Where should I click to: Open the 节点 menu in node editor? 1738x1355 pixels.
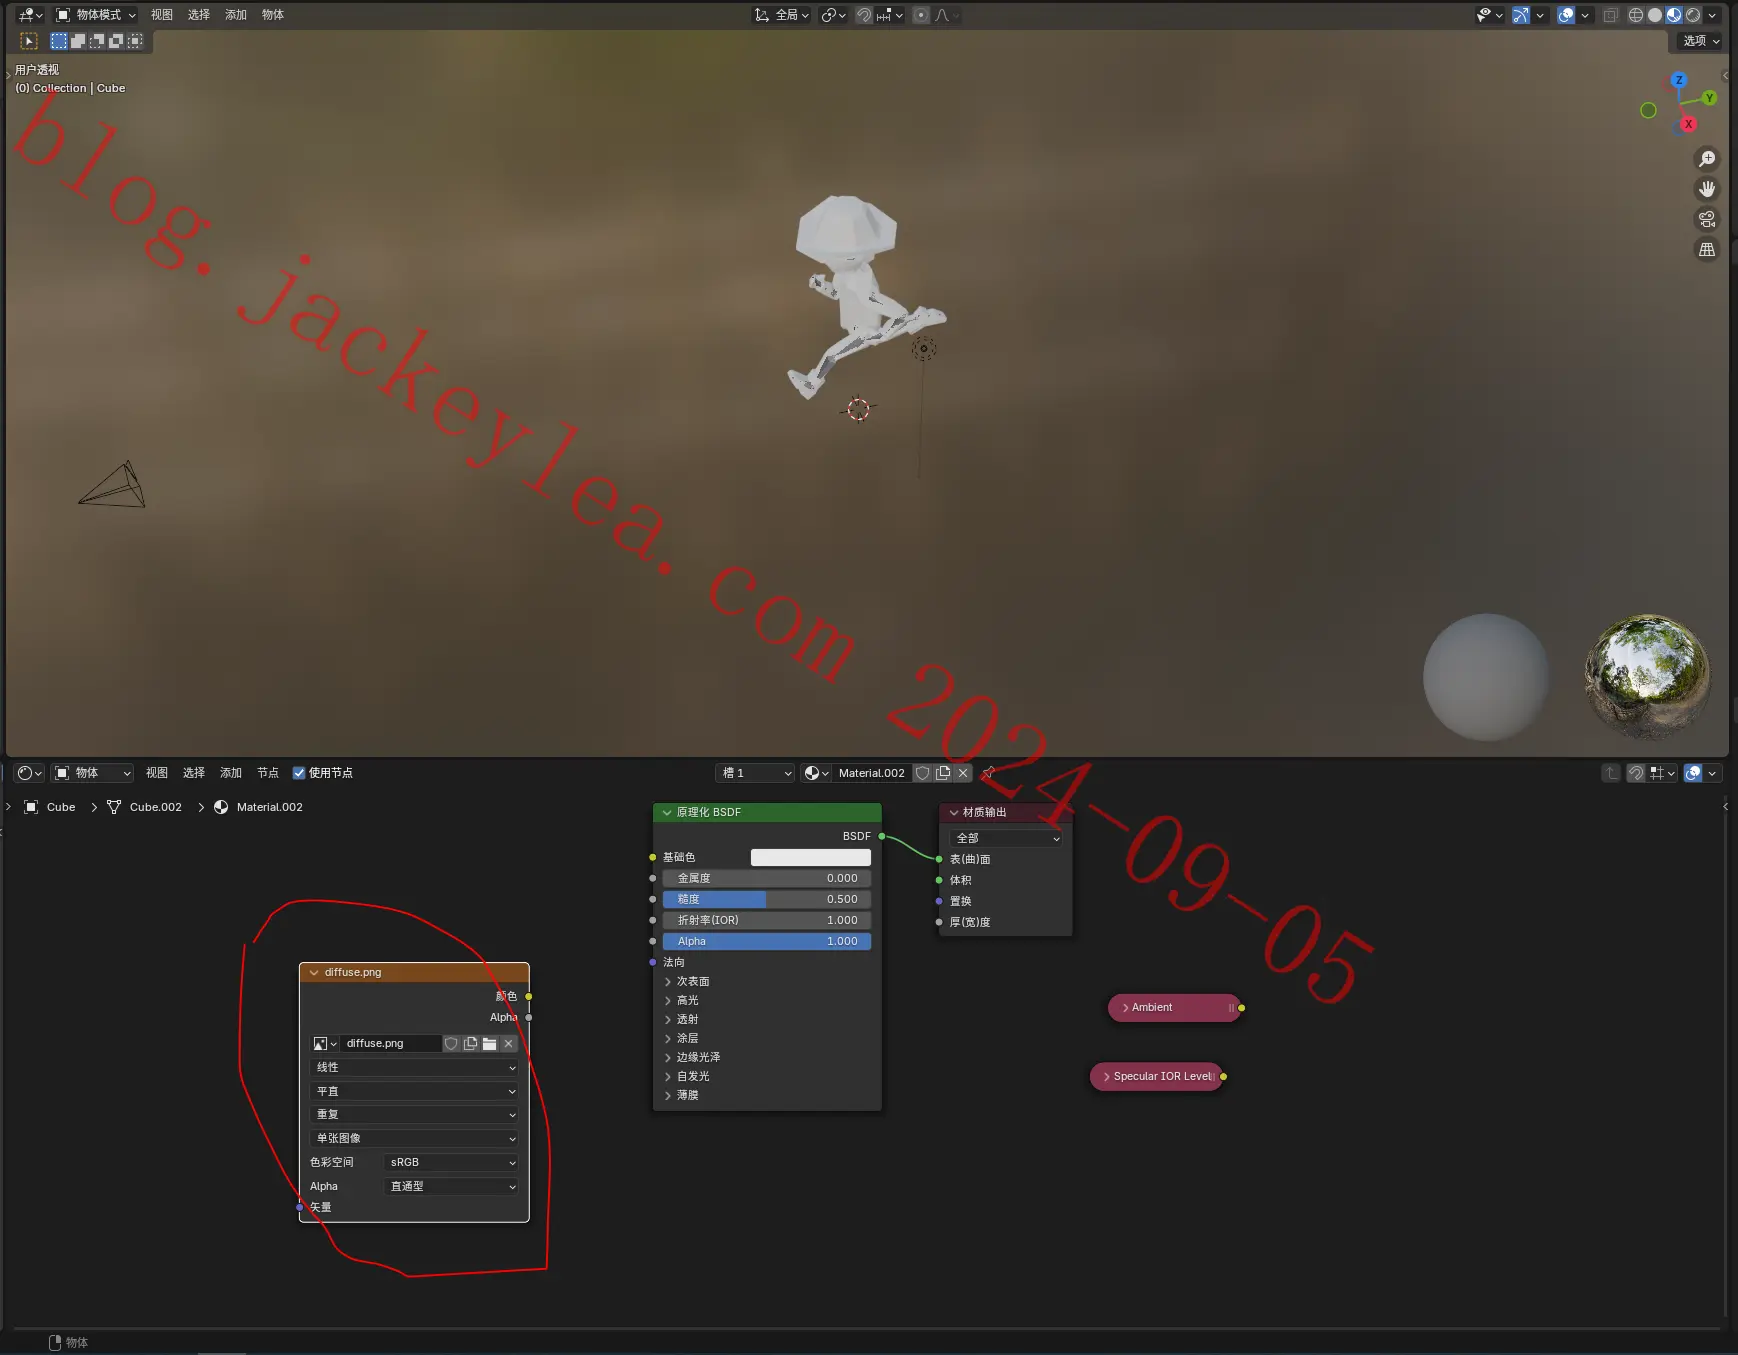[268, 773]
